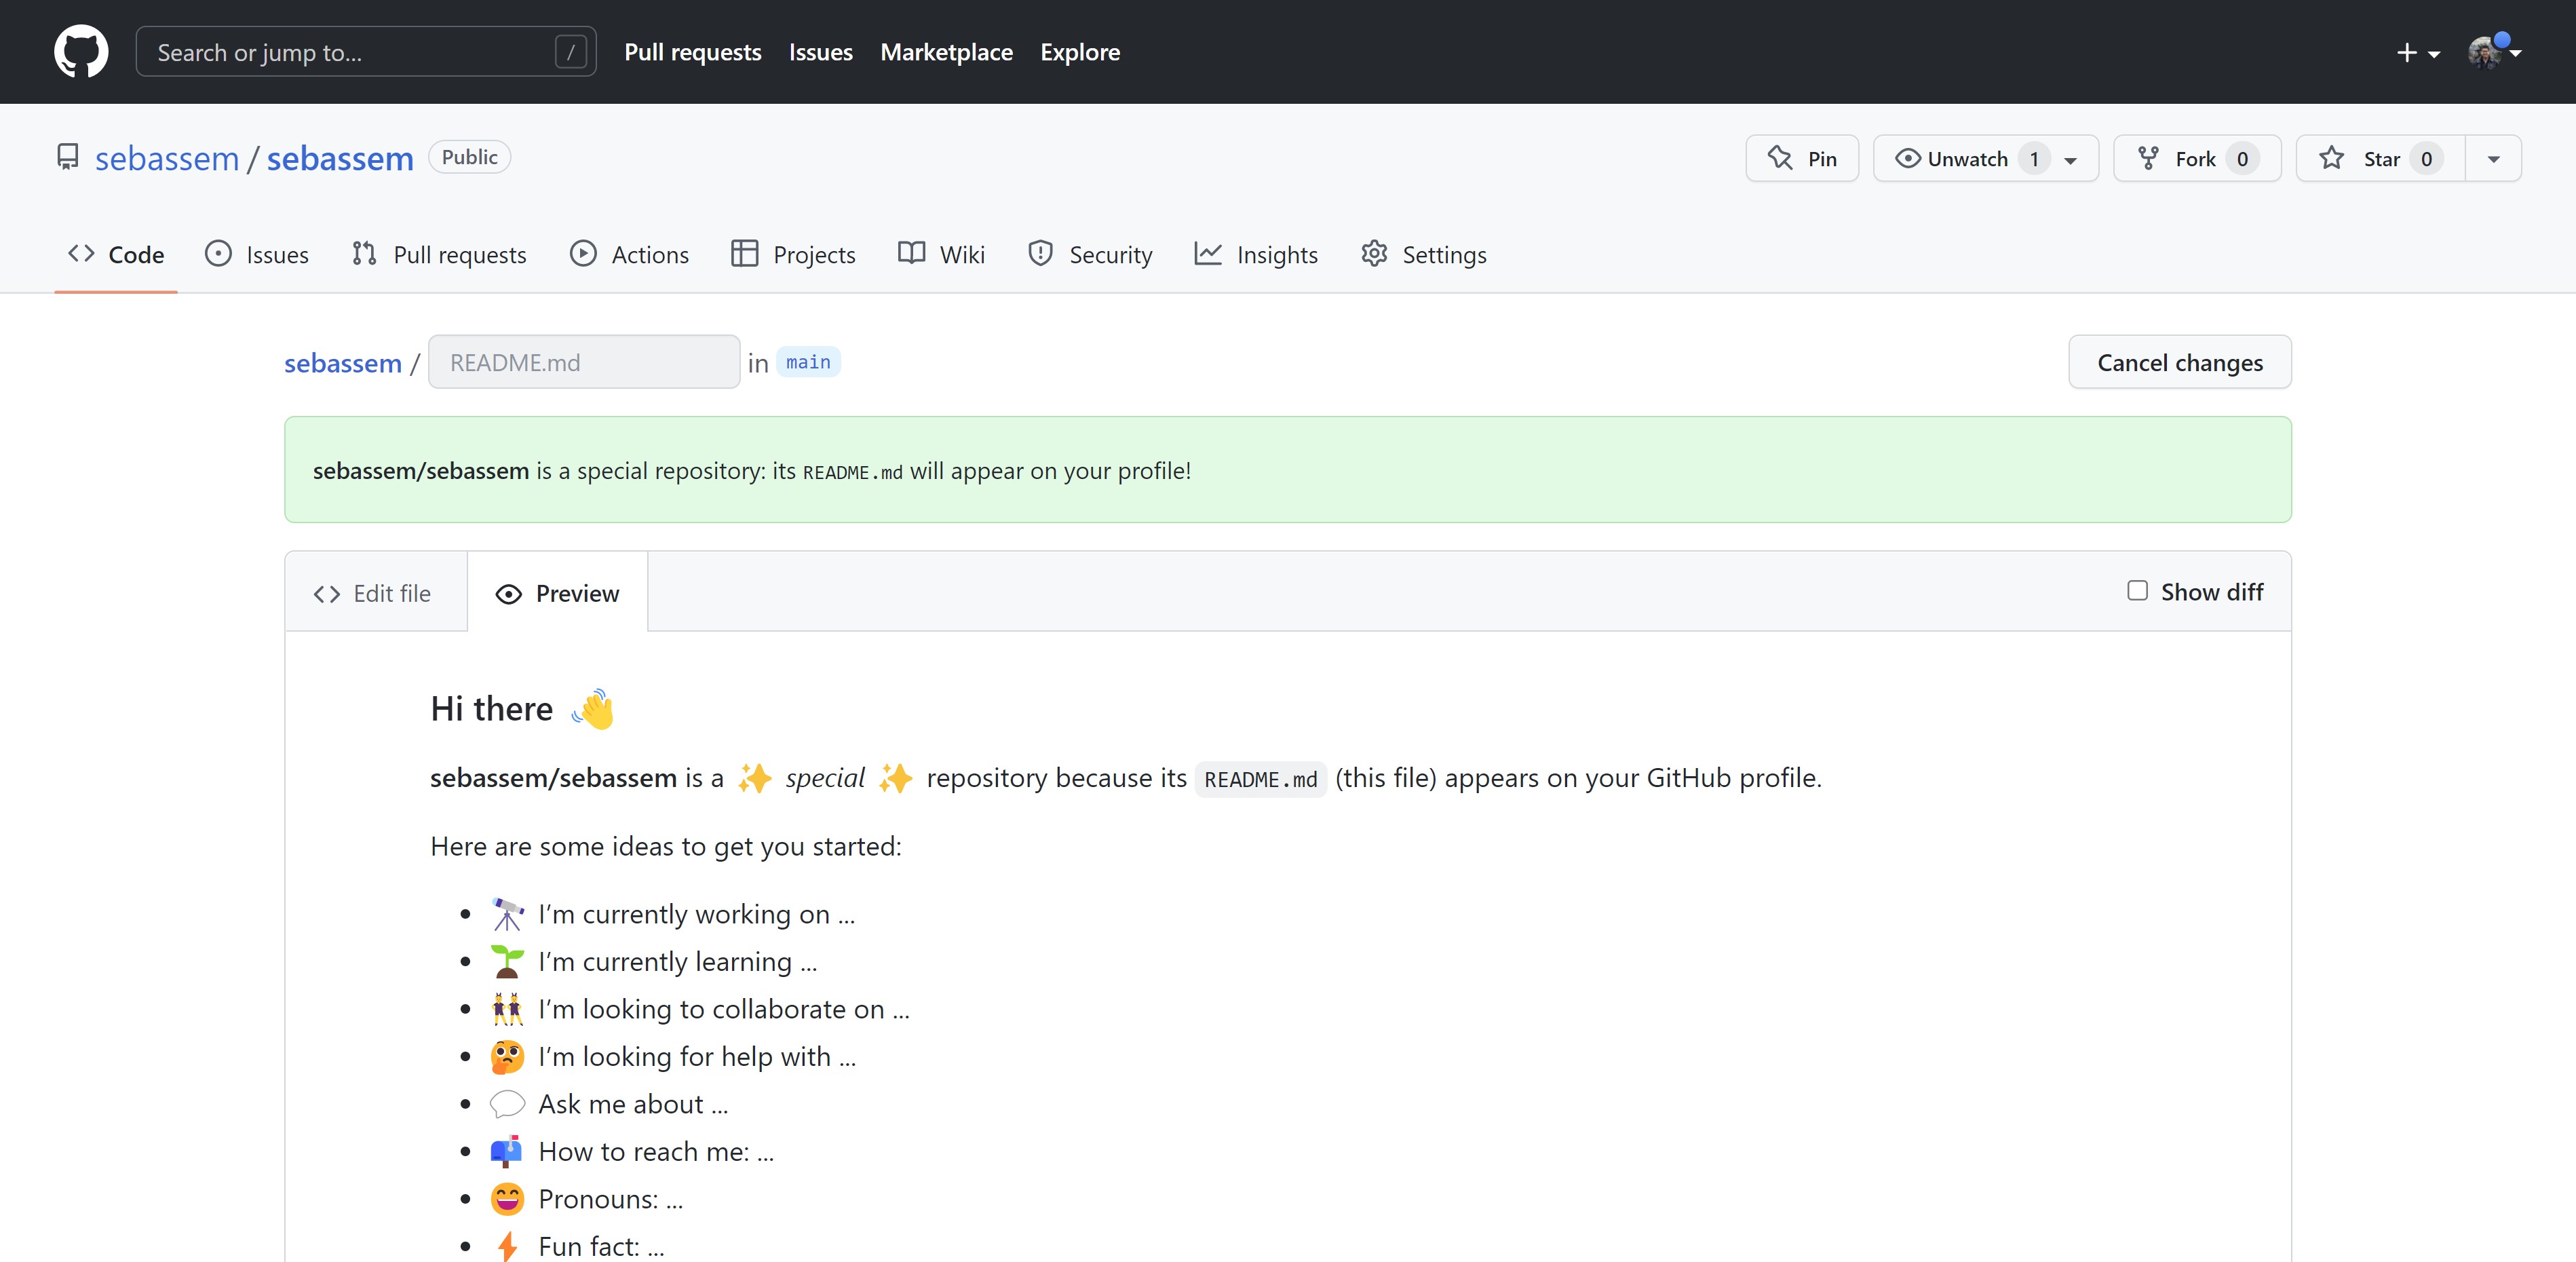This screenshot has width=2576, height=1262.
Task: Click the thinking face emoji beside help with
Action: [507, 1056]
